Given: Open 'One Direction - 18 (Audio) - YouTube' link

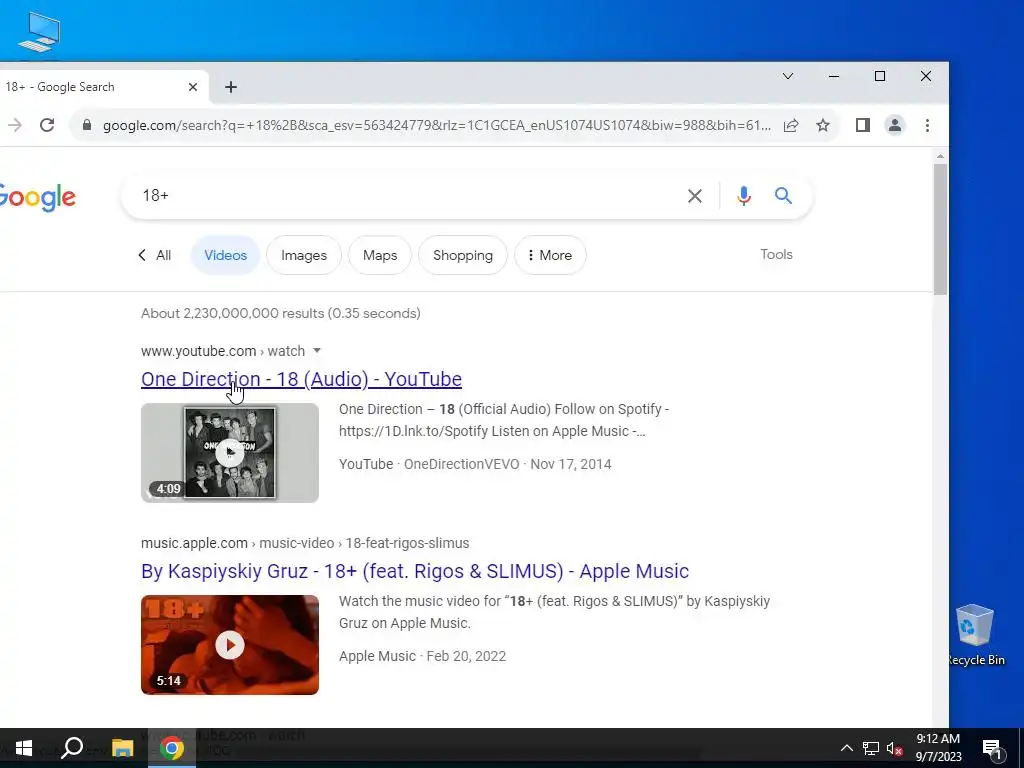Looking at the screenshot, I should click(x=301, y=379).
